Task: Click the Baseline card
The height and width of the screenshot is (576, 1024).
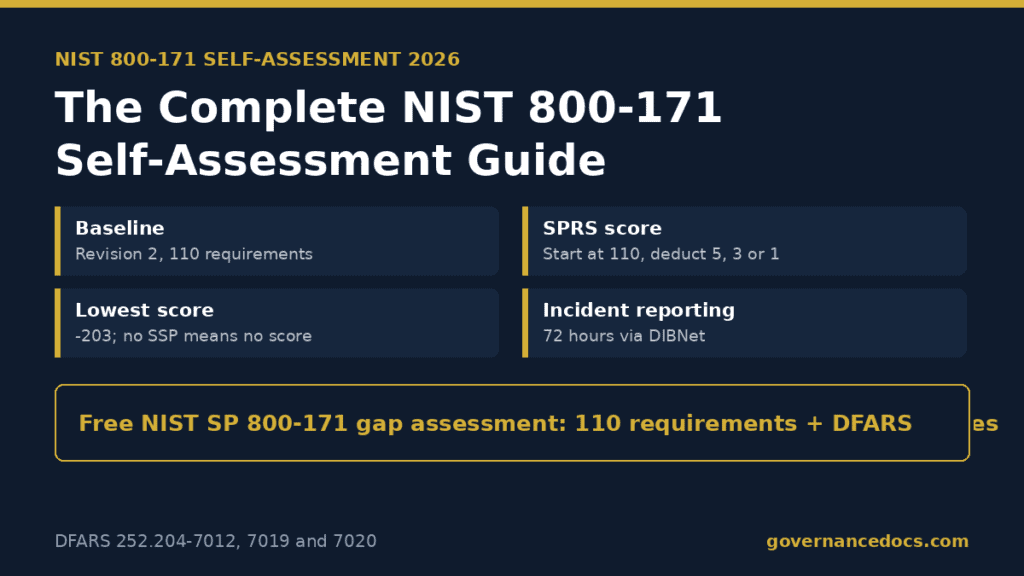Action: pos(277,241)
